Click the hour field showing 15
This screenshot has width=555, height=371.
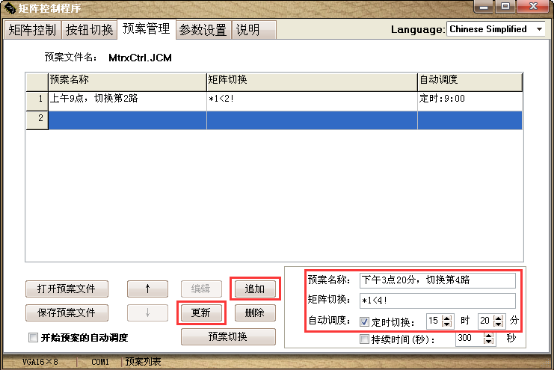coord(434,321)
